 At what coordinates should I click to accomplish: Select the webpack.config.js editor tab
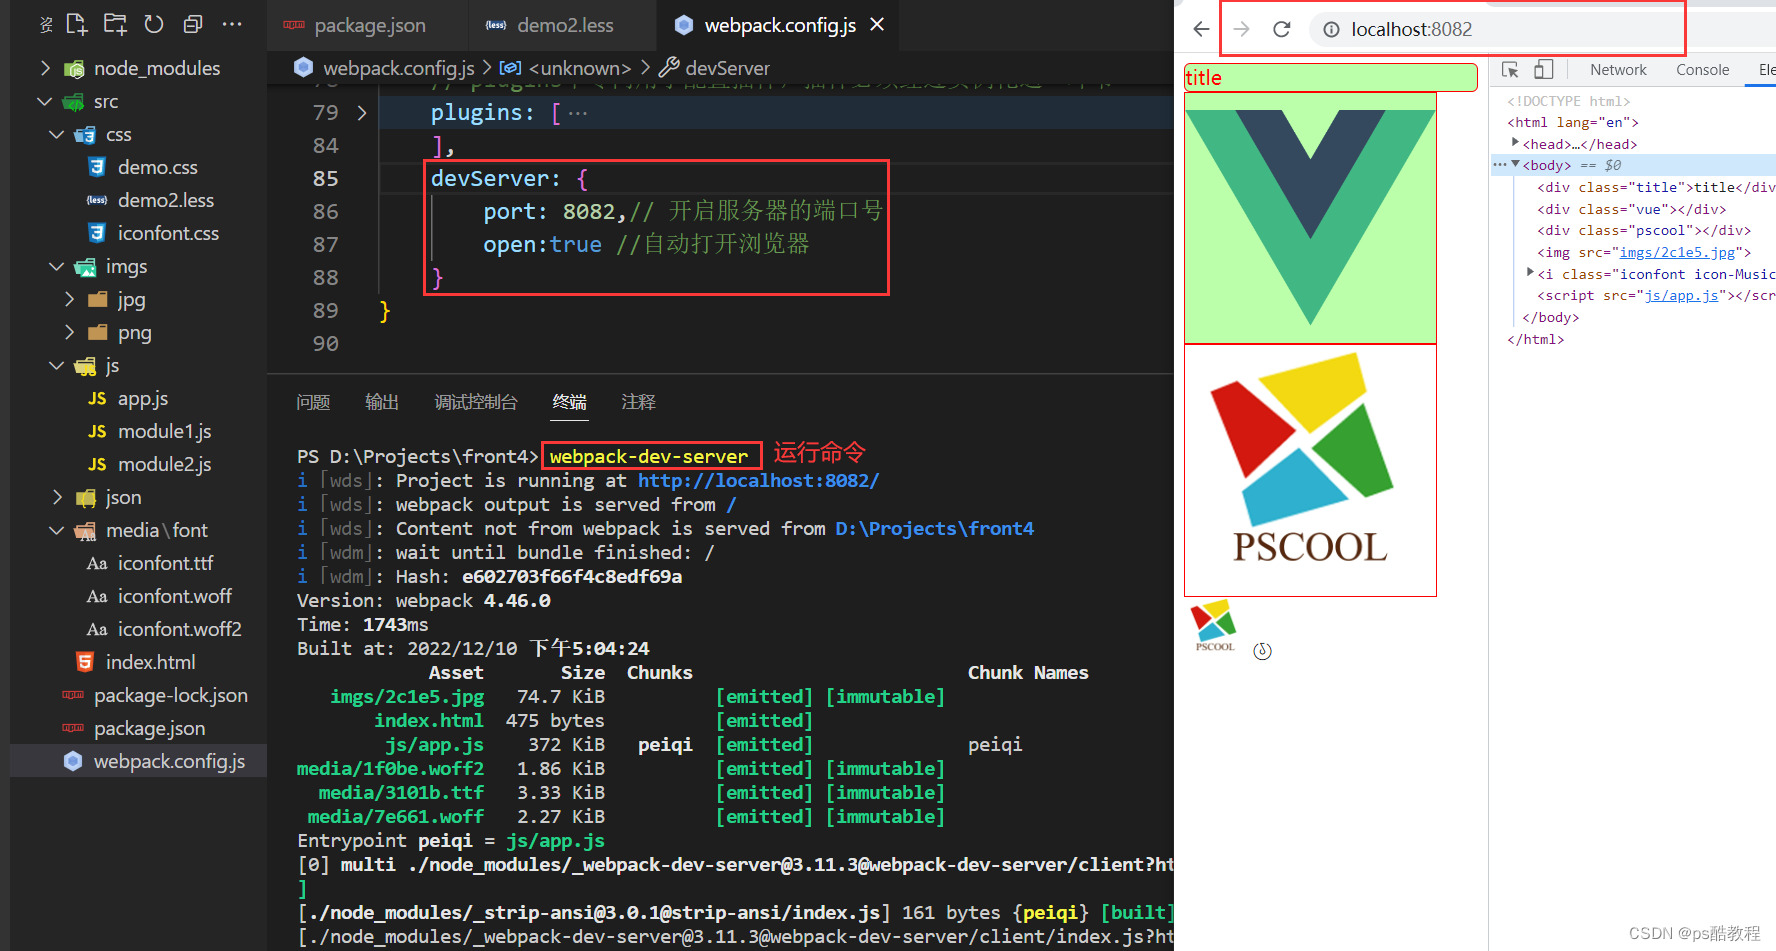tap(779, 25)
